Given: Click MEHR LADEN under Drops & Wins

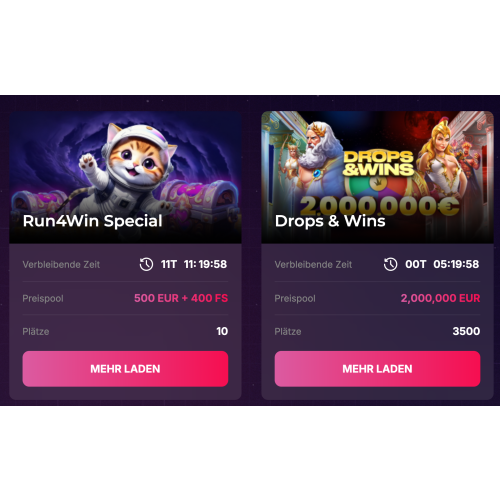Looking at the screenshot, I should (x=377, y=369).
